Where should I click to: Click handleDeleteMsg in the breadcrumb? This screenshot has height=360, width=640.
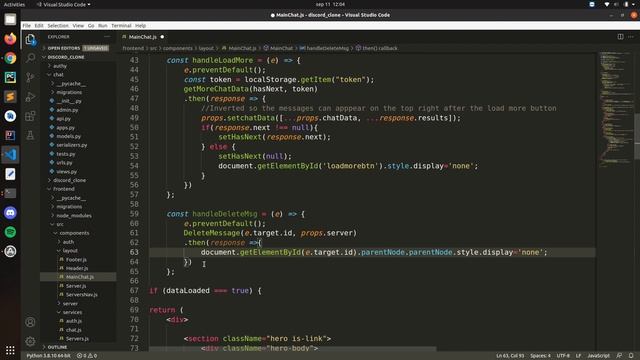(327, 48)
